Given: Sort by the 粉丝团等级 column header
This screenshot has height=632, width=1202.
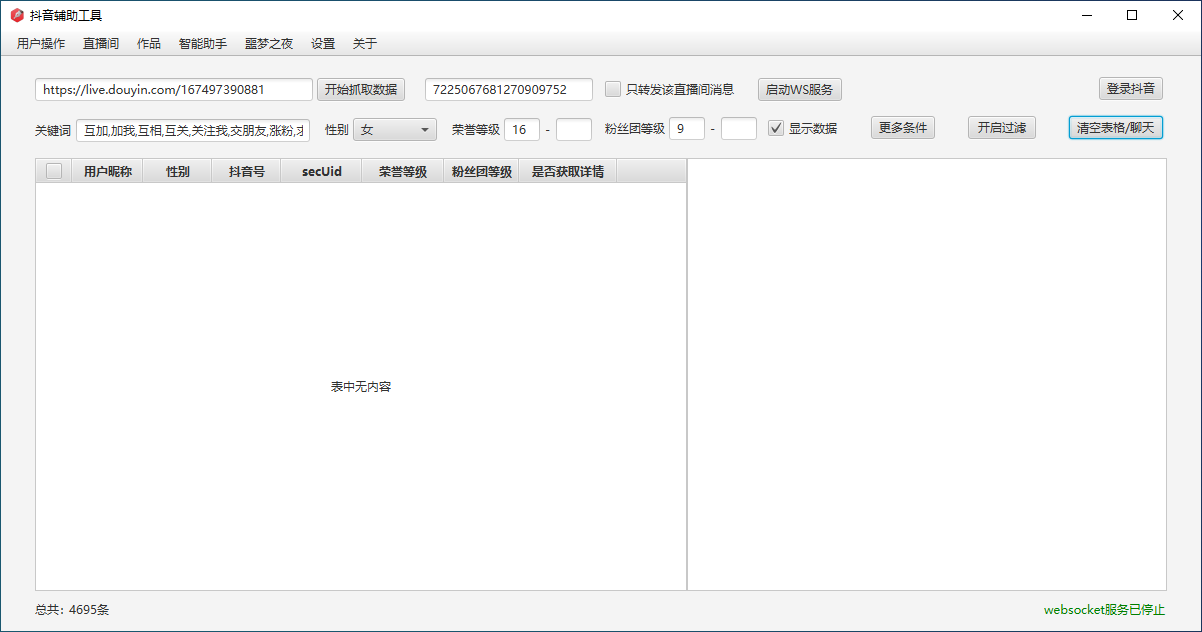Looking at the screenshot, I should coord(481,171).
